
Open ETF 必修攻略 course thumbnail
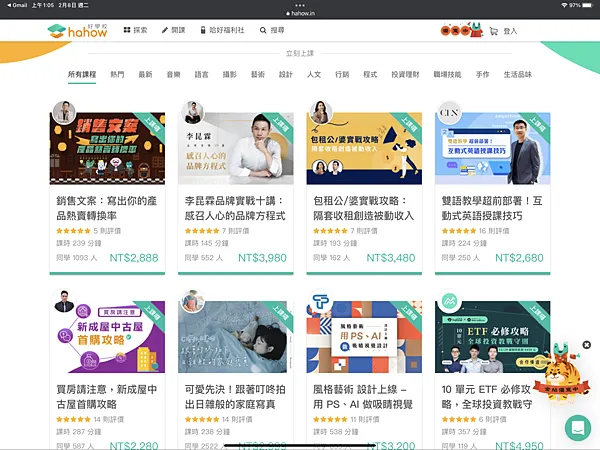492,337
